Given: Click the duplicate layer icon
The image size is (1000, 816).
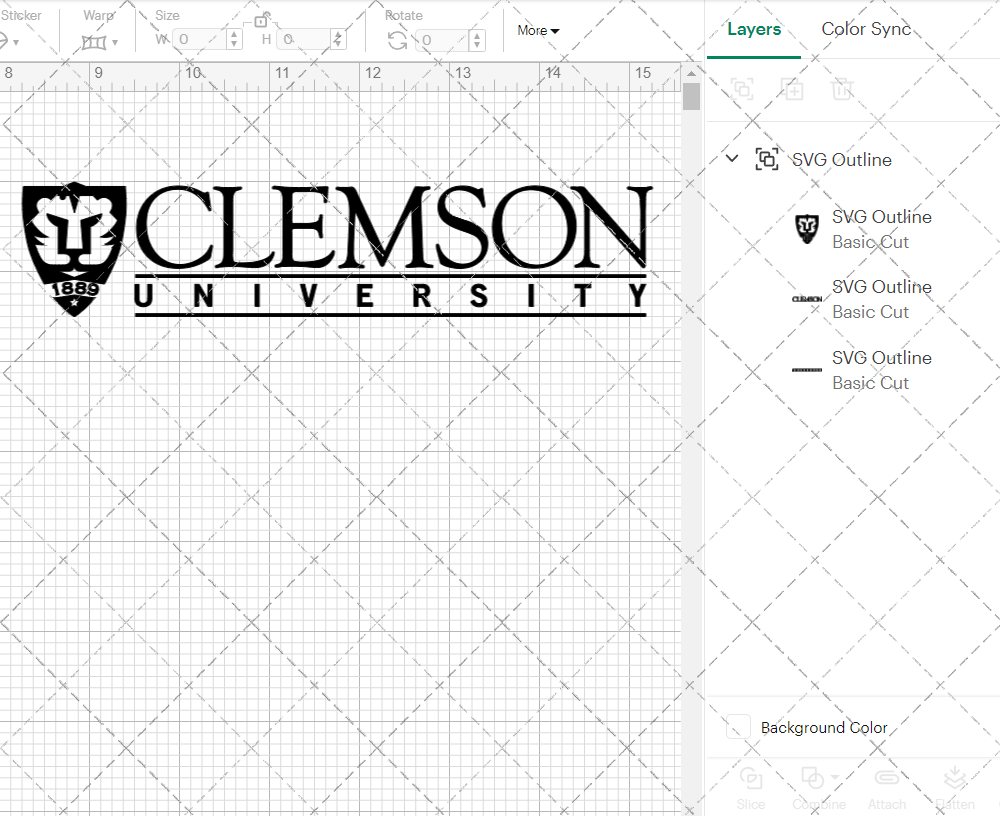Looking at the screenshot, I should click(x=793, y=89).
